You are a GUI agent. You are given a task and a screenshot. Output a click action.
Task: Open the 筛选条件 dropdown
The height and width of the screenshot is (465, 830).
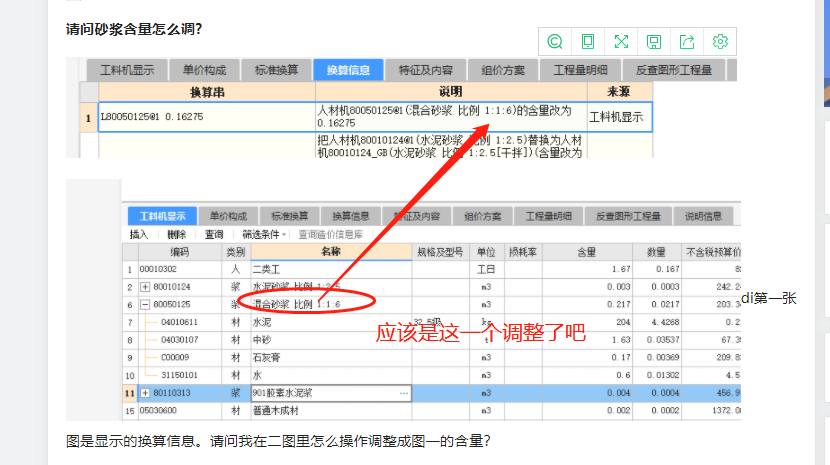264,235
